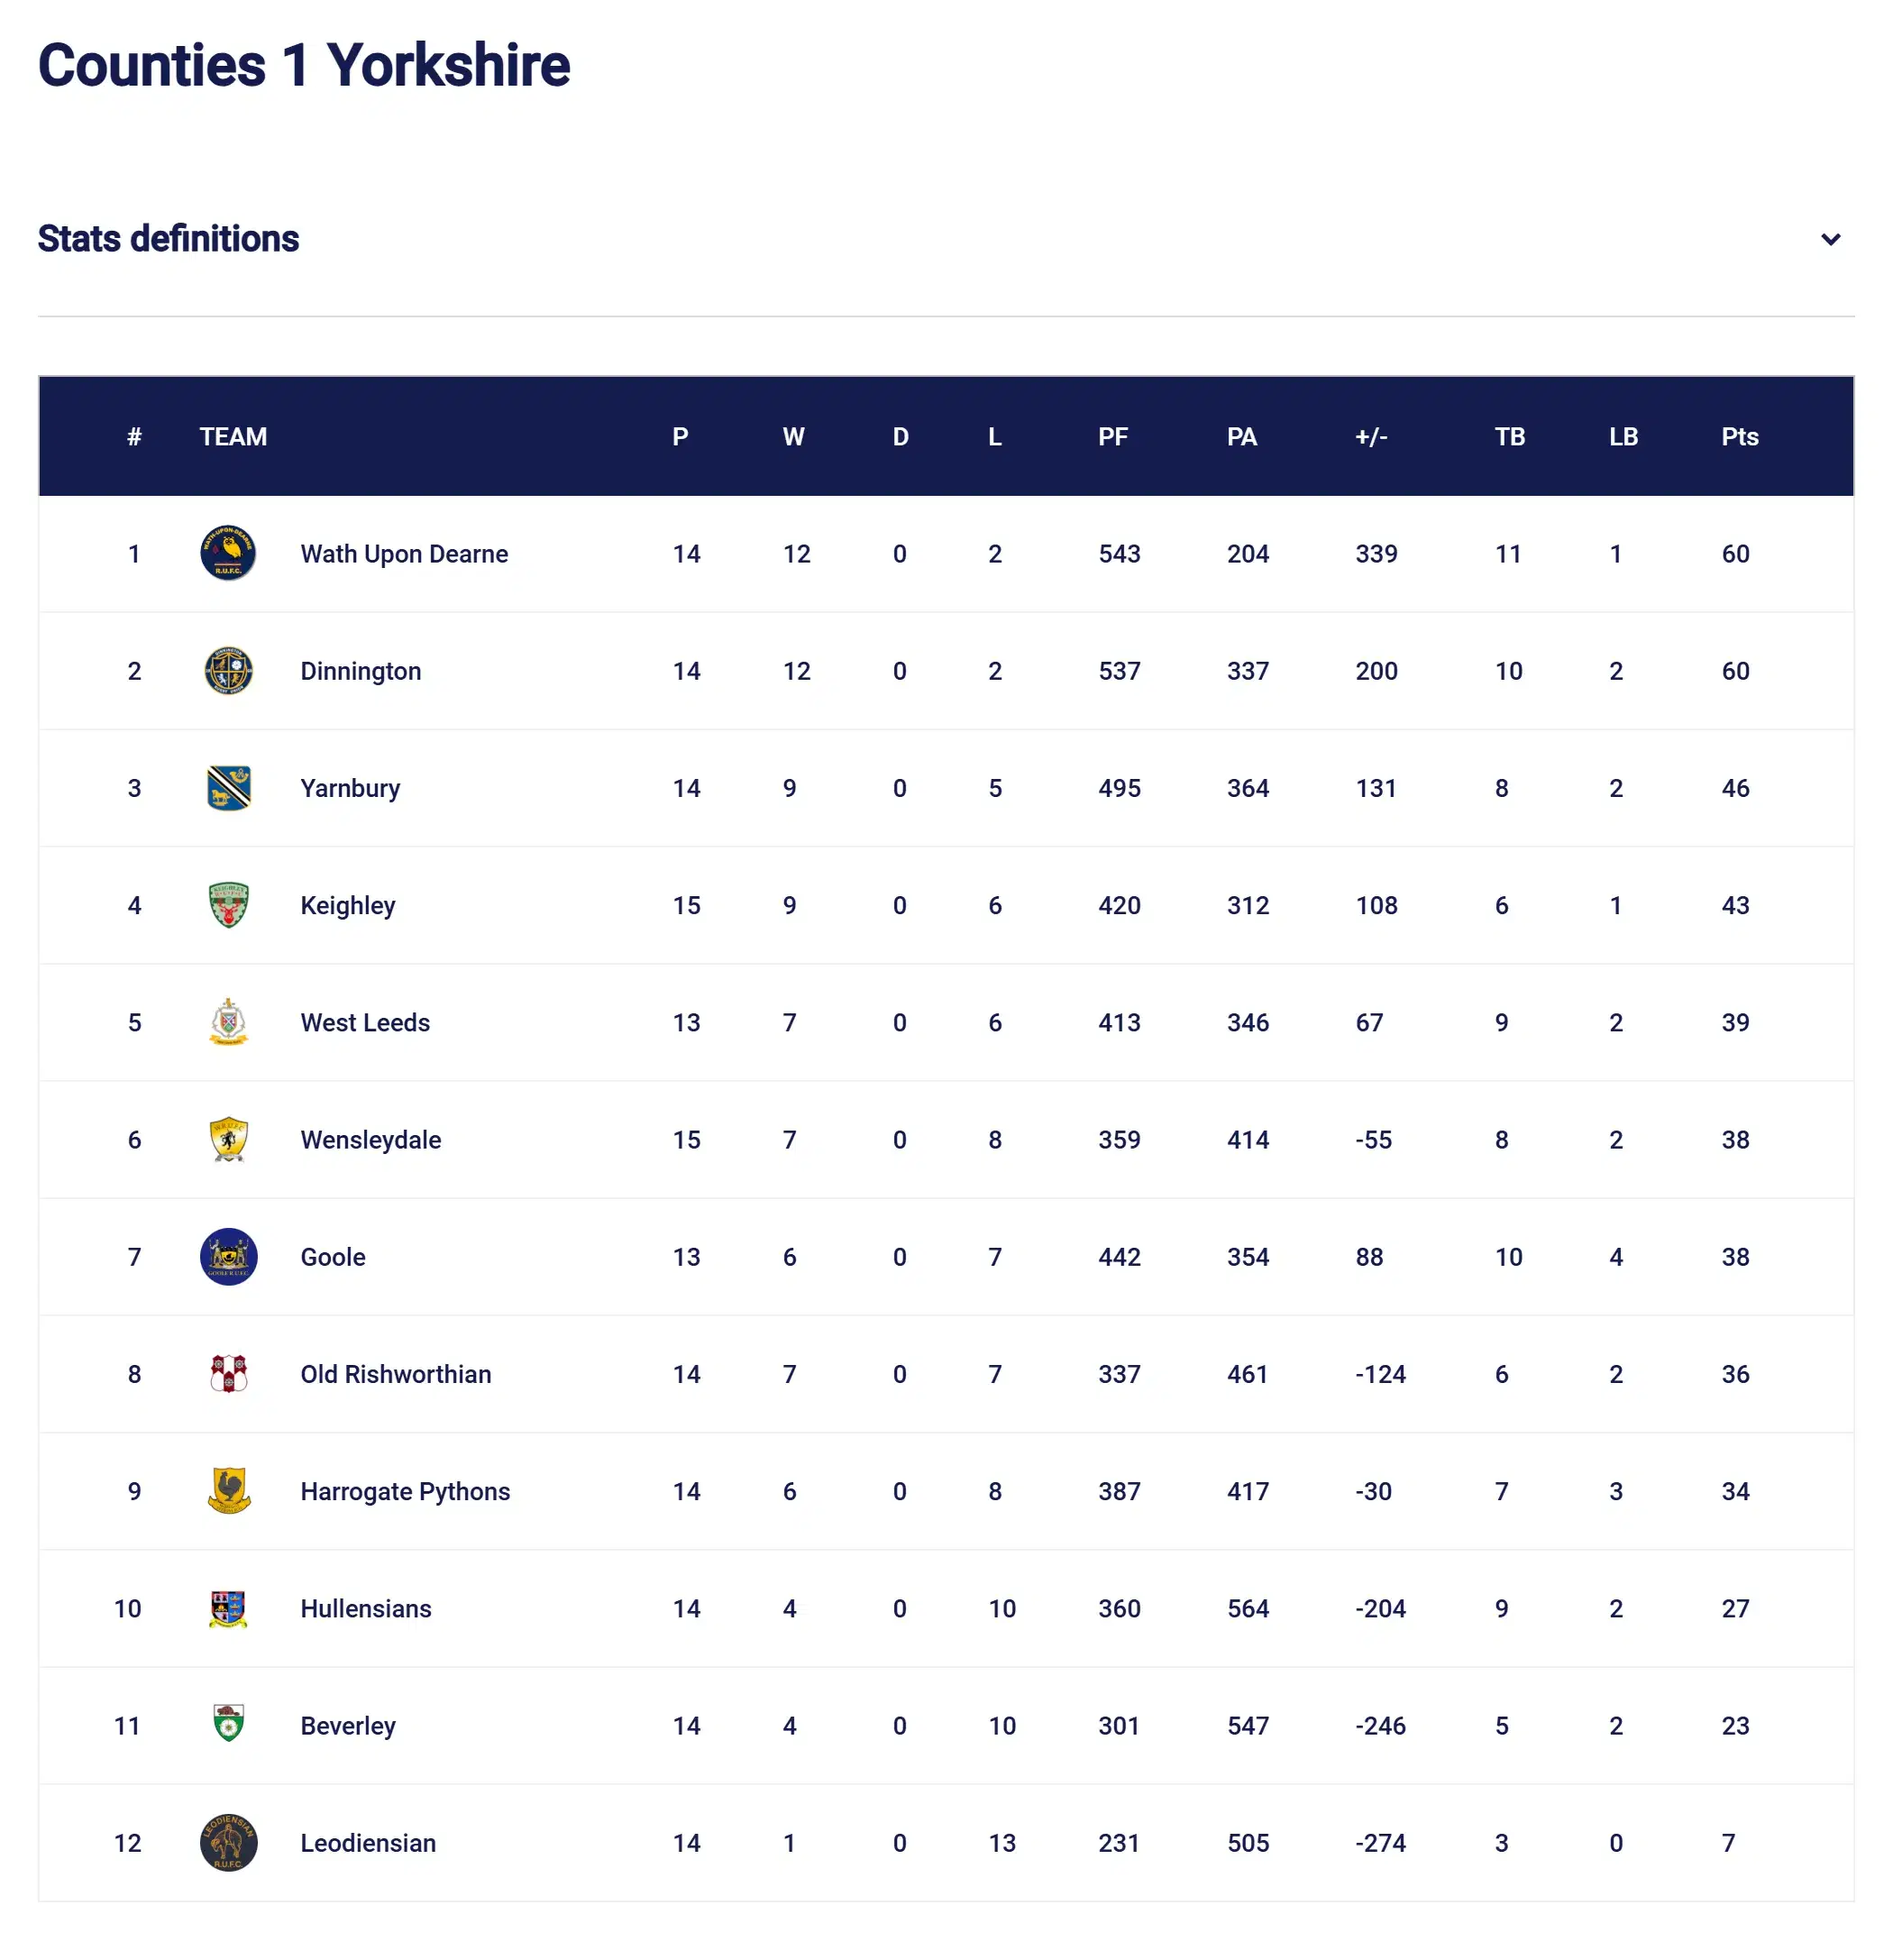1893x1960 pixels.
Task: Open the Hullensians team link
Action: (365, 1607)
